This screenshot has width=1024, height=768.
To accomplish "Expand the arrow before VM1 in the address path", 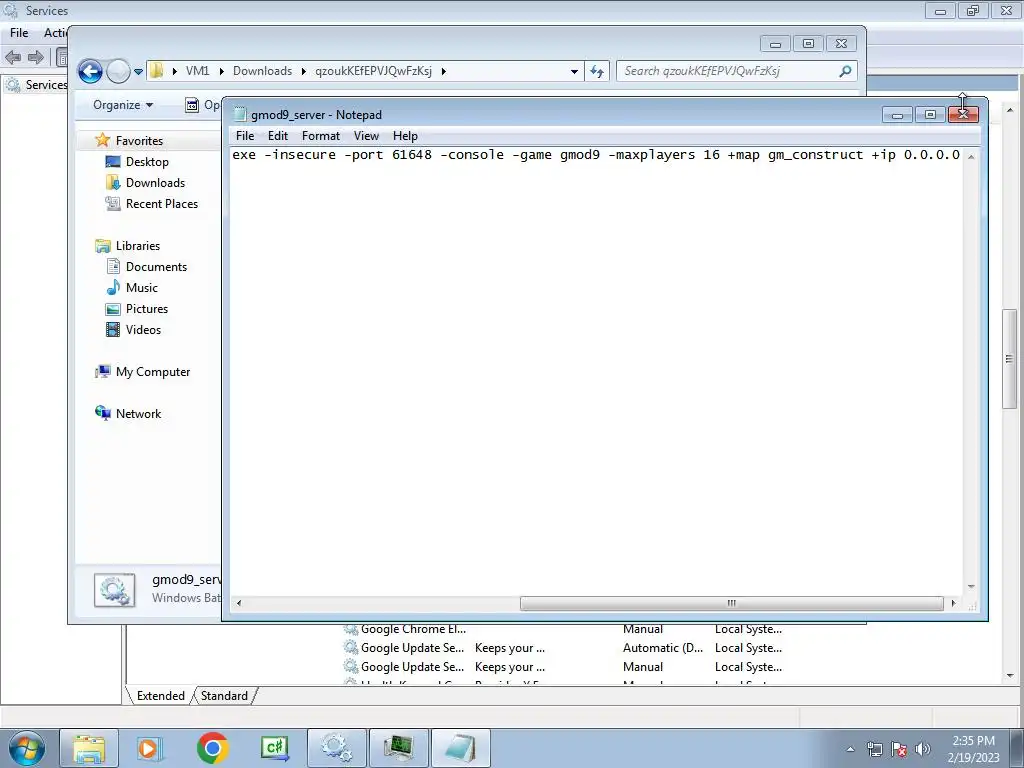I will pos(174,71).
